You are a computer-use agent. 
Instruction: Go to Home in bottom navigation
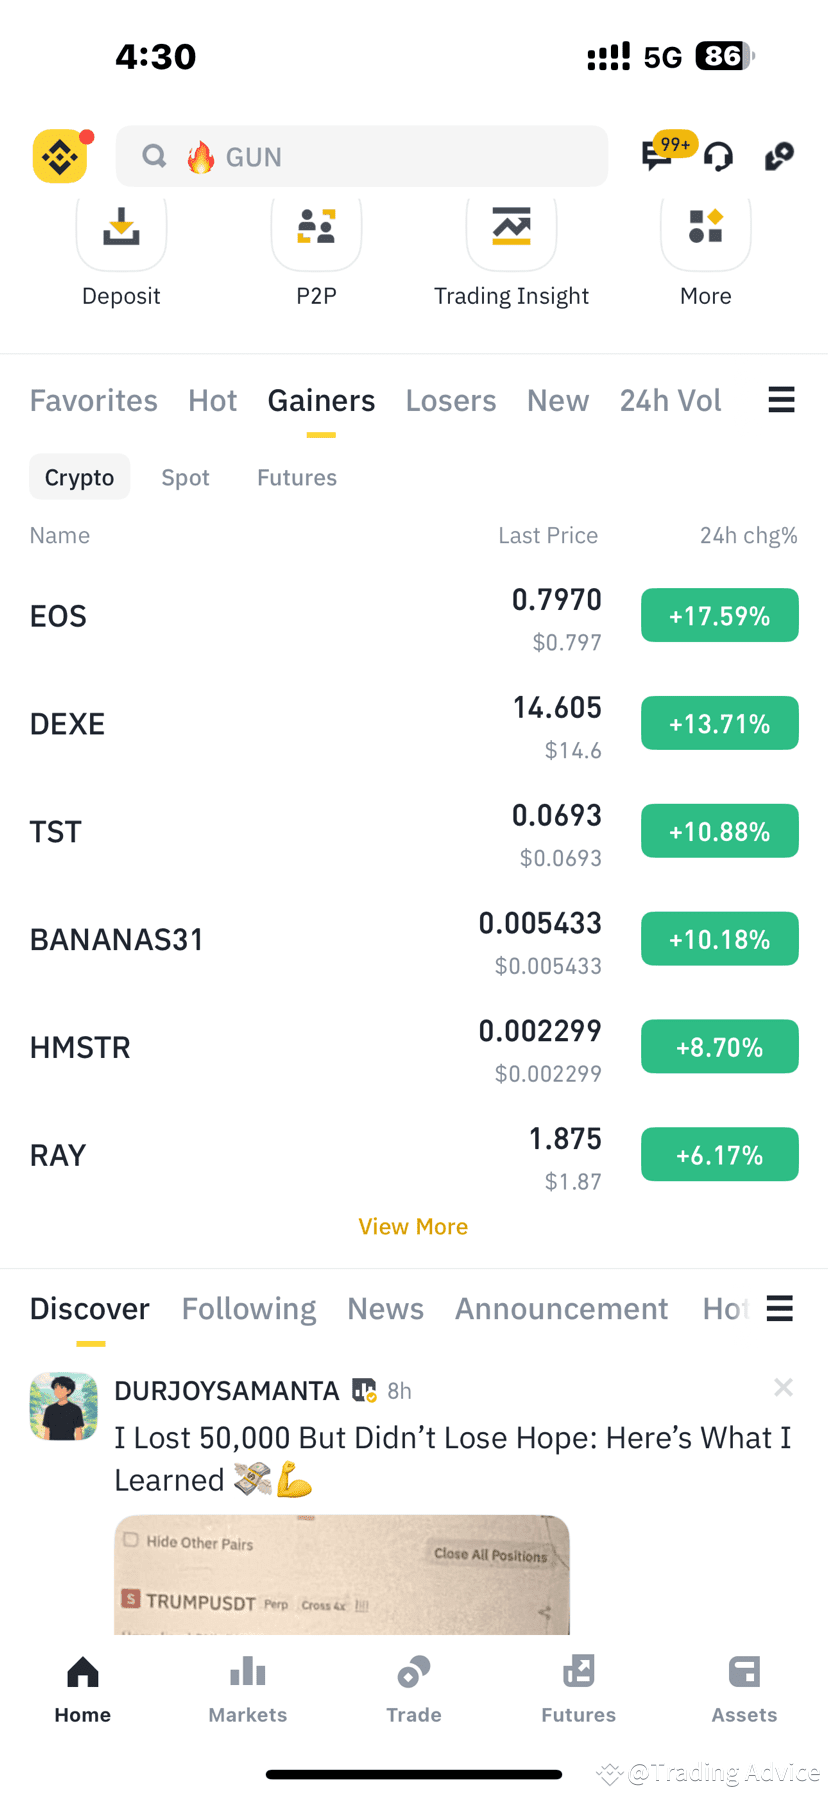click(83, 1690)
